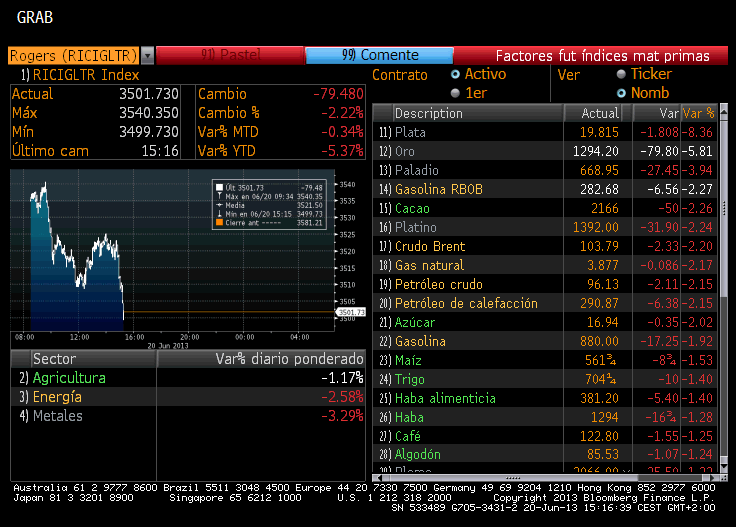Open the 19) Petróleo crudo row
Image resolution: width=736 pixels, height=527 pixels.
[545, 284]
